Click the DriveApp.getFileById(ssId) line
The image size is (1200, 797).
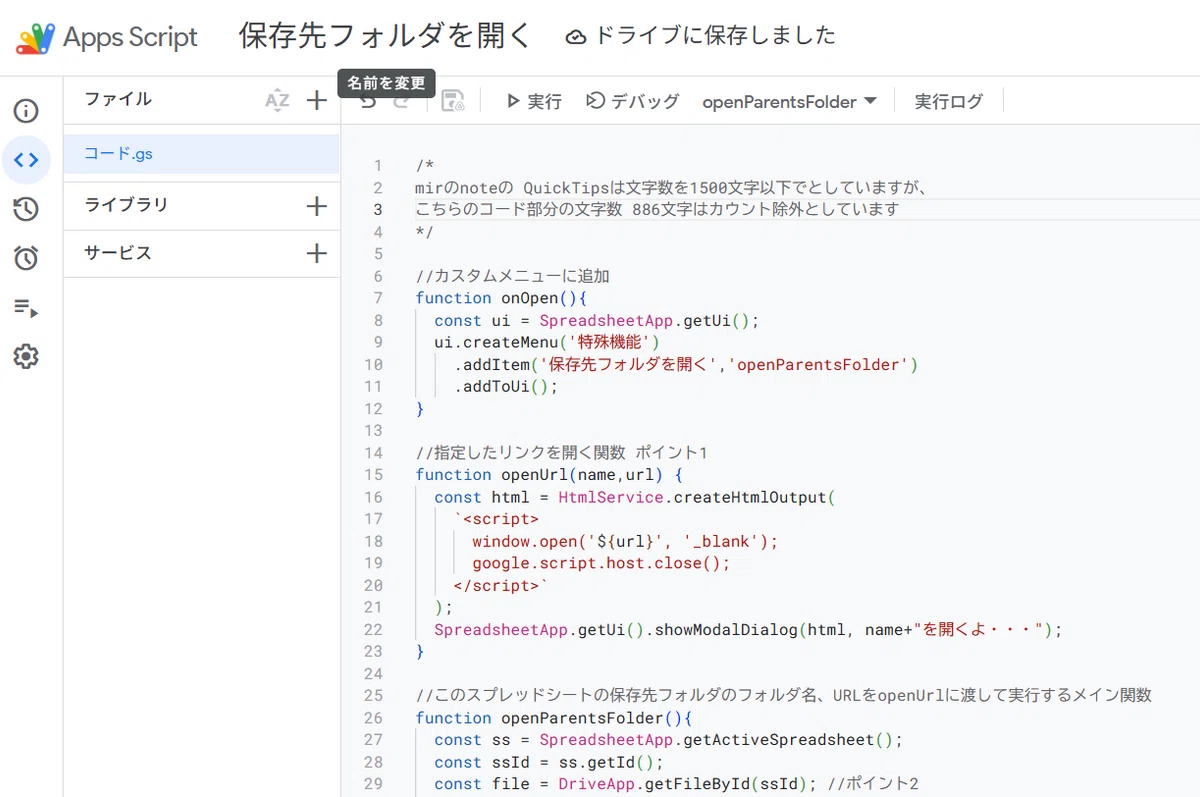click(676, 784)
